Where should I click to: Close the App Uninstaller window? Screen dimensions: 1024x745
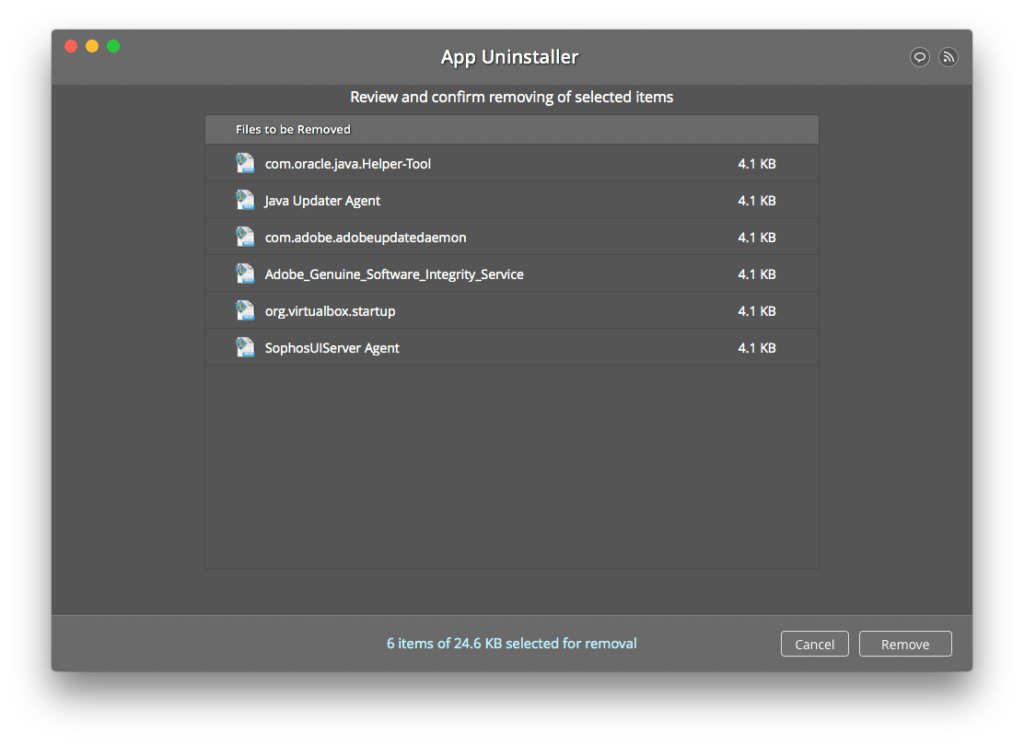71,46
